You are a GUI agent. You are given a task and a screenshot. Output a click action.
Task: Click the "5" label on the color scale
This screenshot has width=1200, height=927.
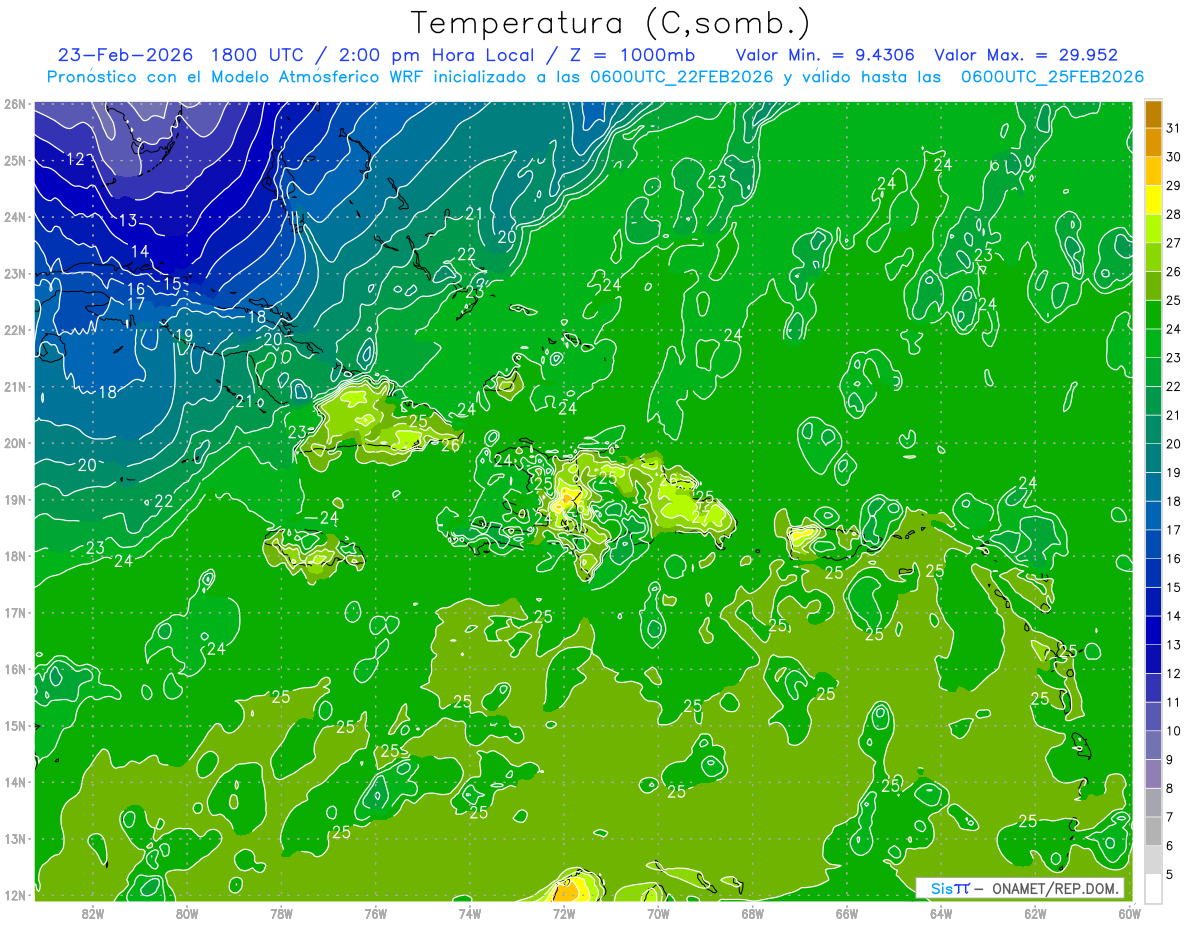click(1170, 875)
